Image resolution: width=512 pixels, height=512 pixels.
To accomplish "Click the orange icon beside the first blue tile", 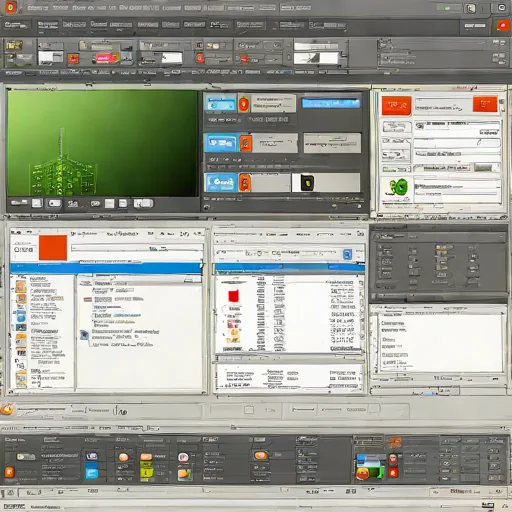I will tap(244, 104).
